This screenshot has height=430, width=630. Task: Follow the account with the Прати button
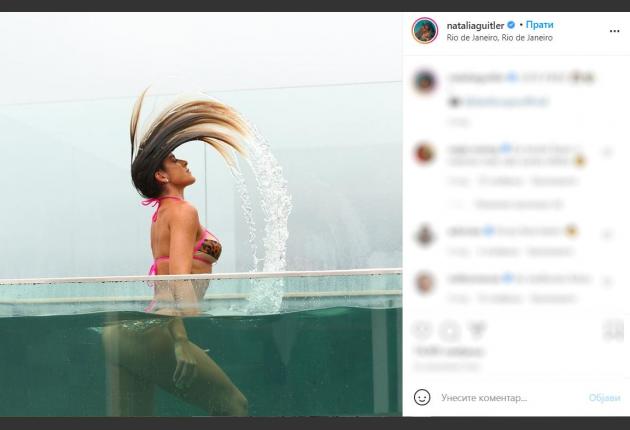539,25
